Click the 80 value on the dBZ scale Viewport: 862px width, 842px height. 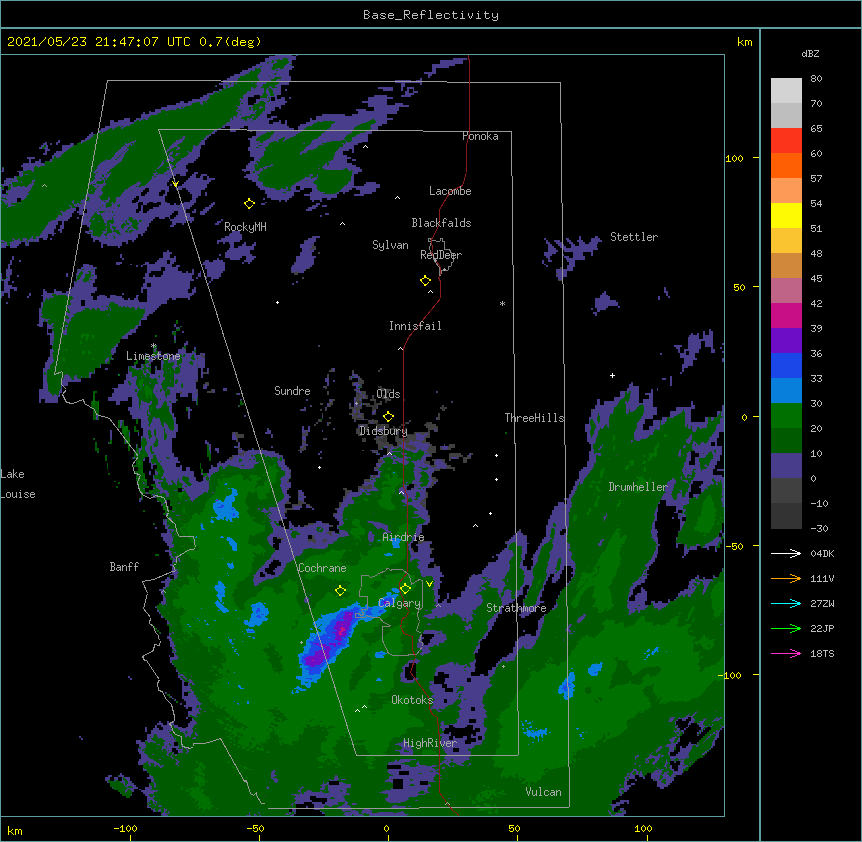pyautogui.click(x=816, y=79)
